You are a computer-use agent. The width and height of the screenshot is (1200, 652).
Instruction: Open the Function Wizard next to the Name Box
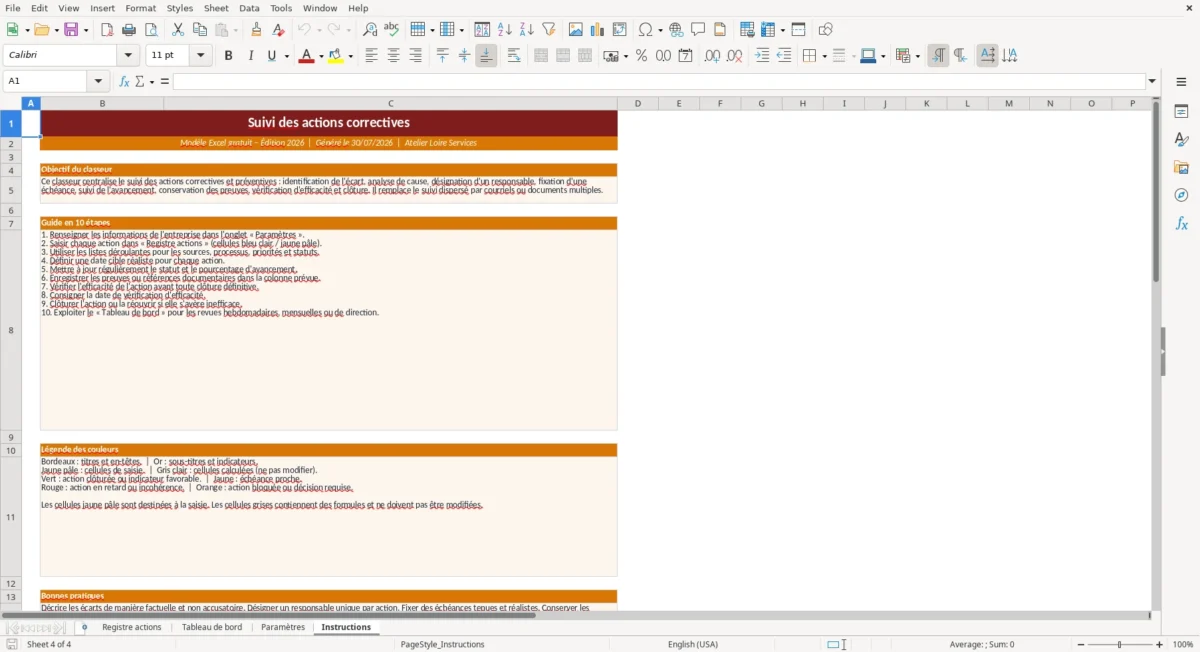[124, 81]
